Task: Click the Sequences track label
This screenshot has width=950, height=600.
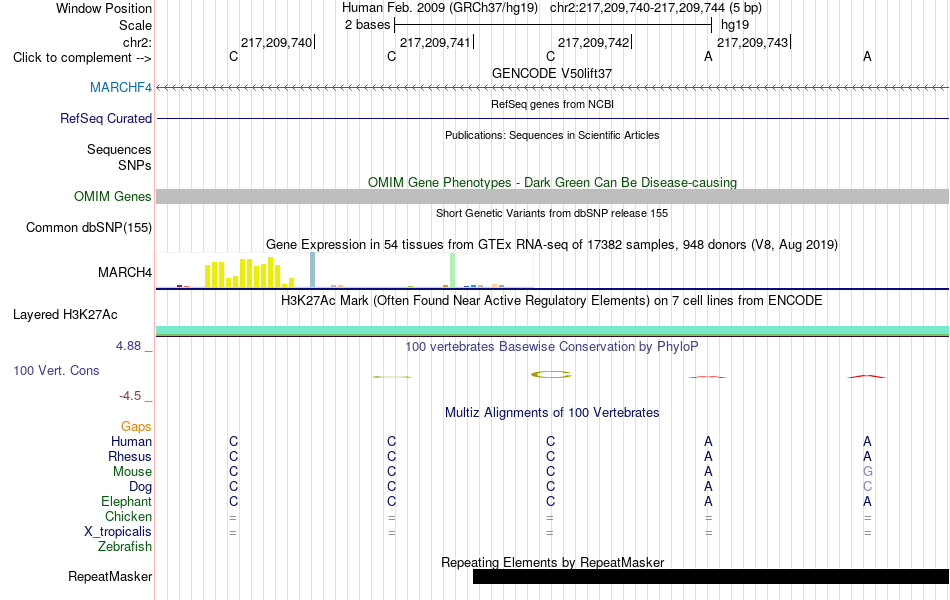Action: pyautogui.click(x=119, y=150)
